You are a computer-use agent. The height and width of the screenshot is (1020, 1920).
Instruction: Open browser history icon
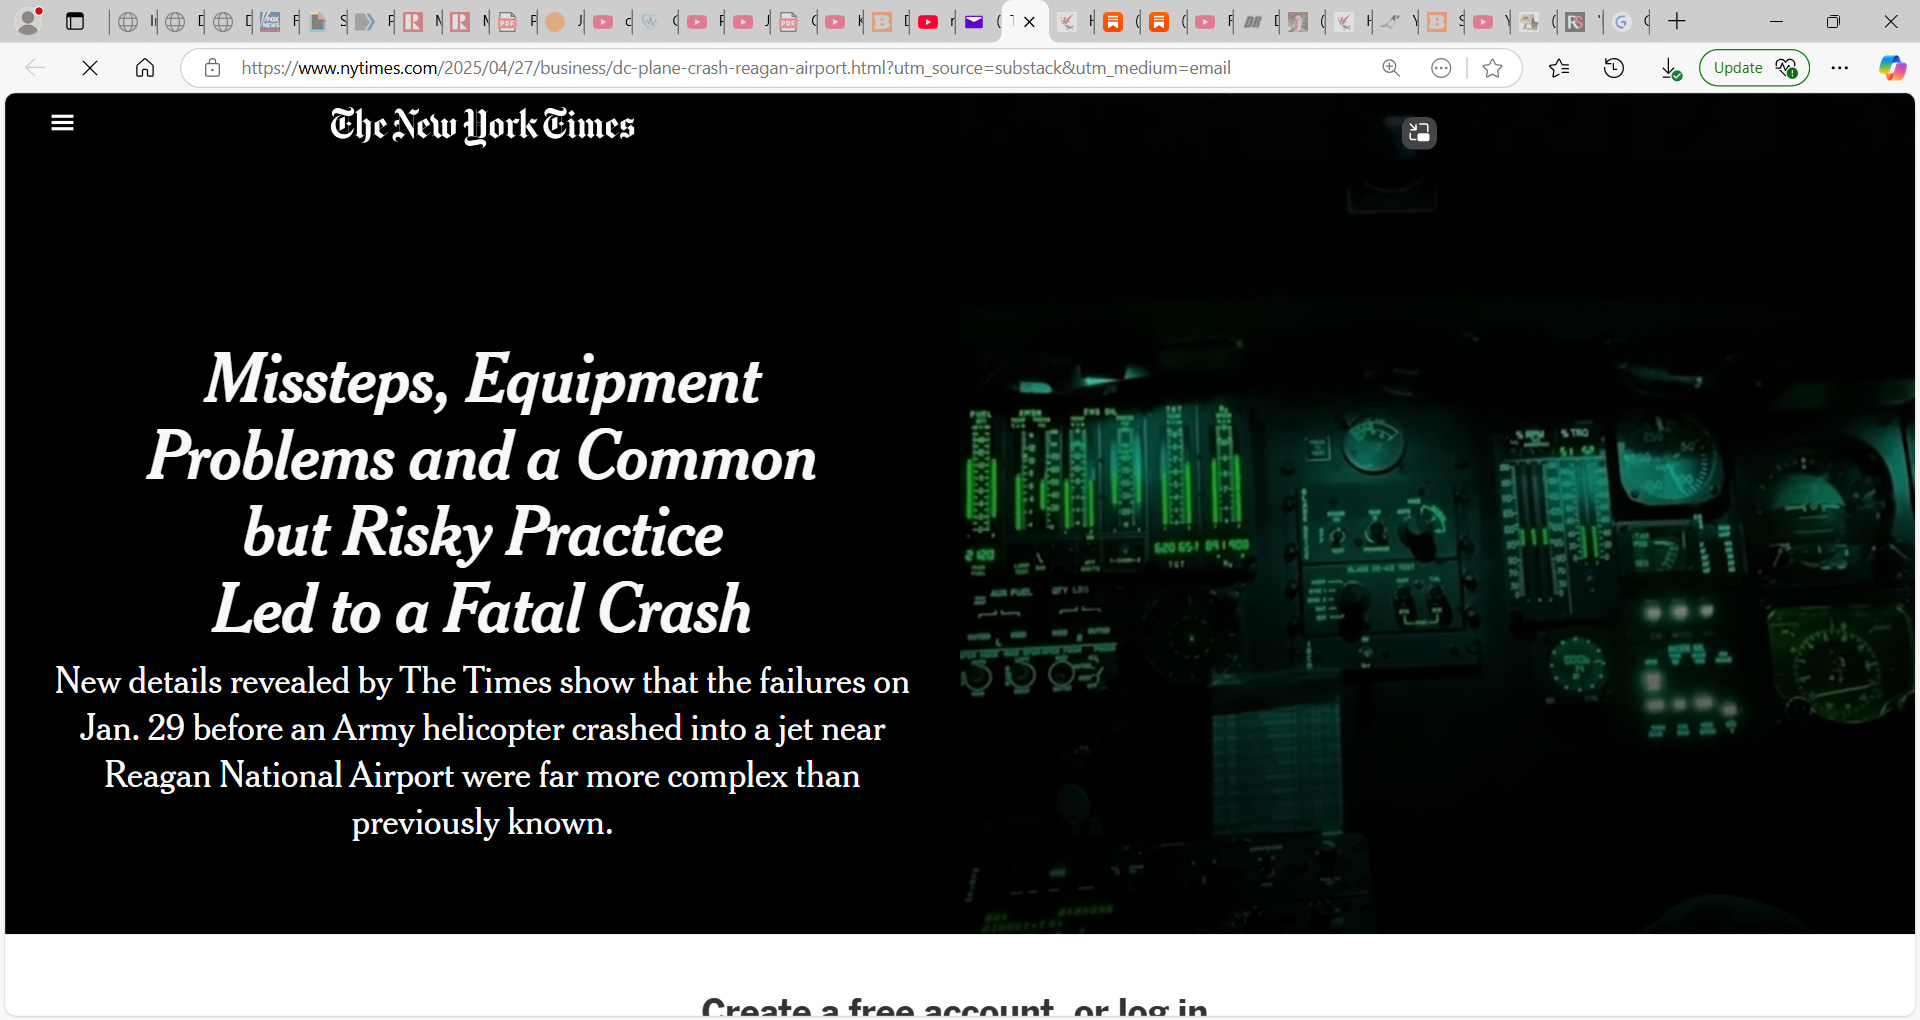(x=1614, y=68)
